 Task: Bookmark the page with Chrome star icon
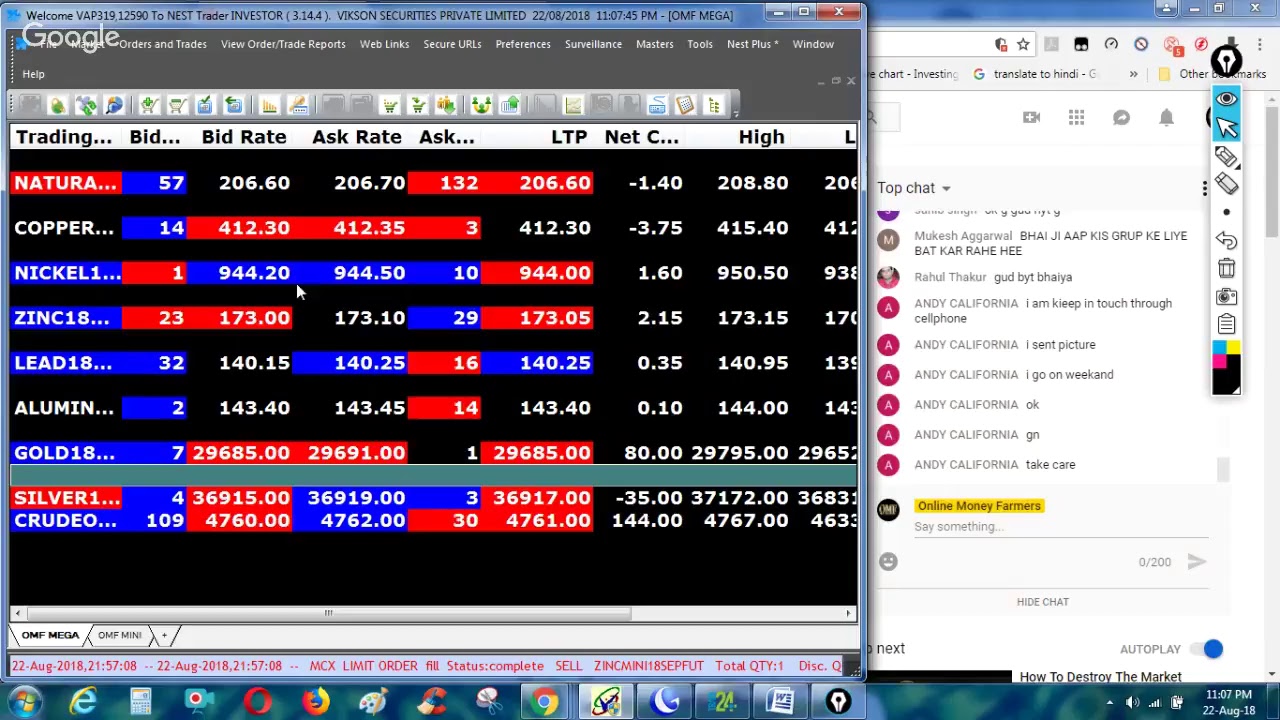(x=1023, y=44)
